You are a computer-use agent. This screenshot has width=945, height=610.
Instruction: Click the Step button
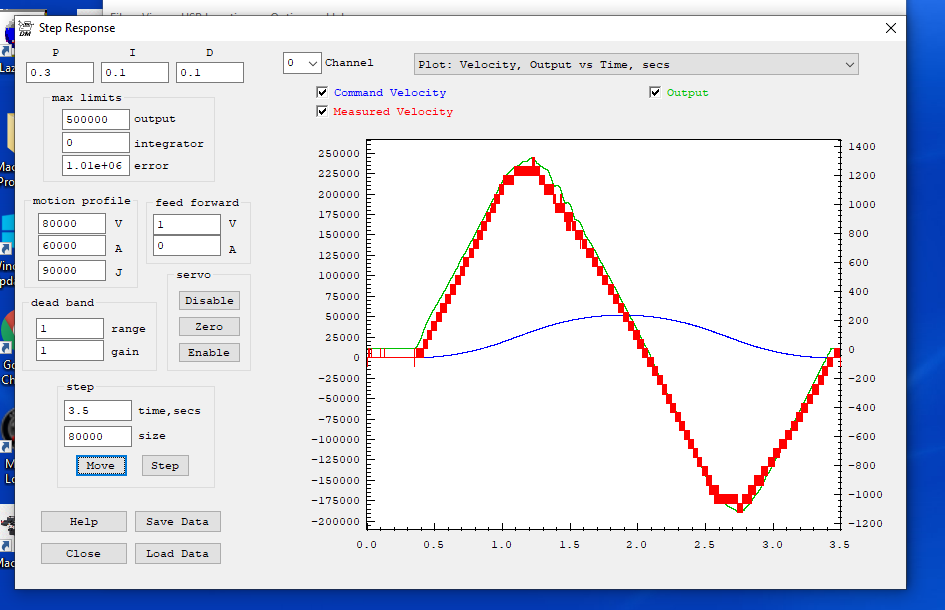click(165, 466)
